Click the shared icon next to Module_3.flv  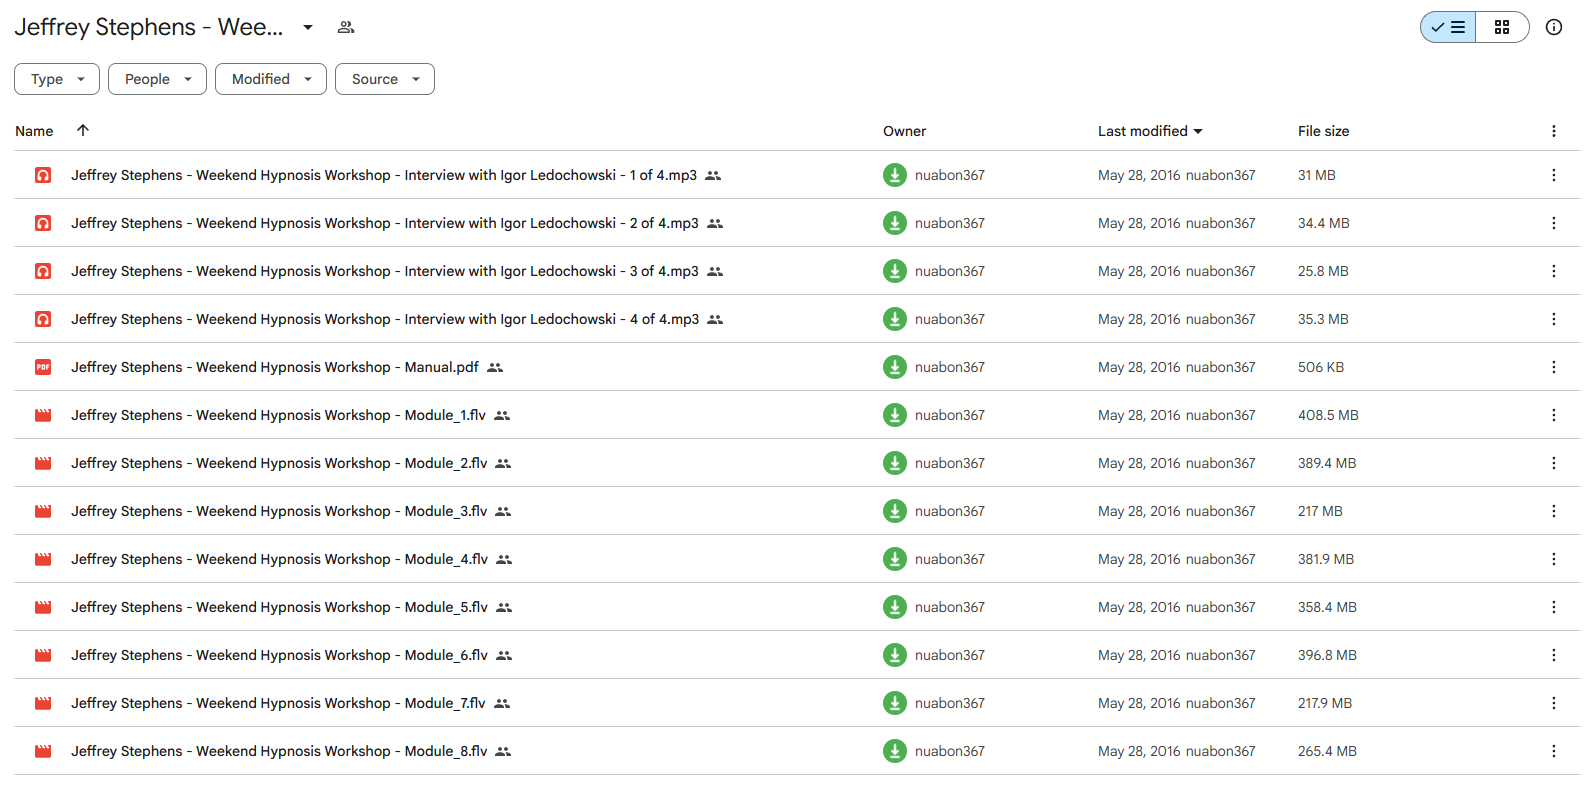503,512
